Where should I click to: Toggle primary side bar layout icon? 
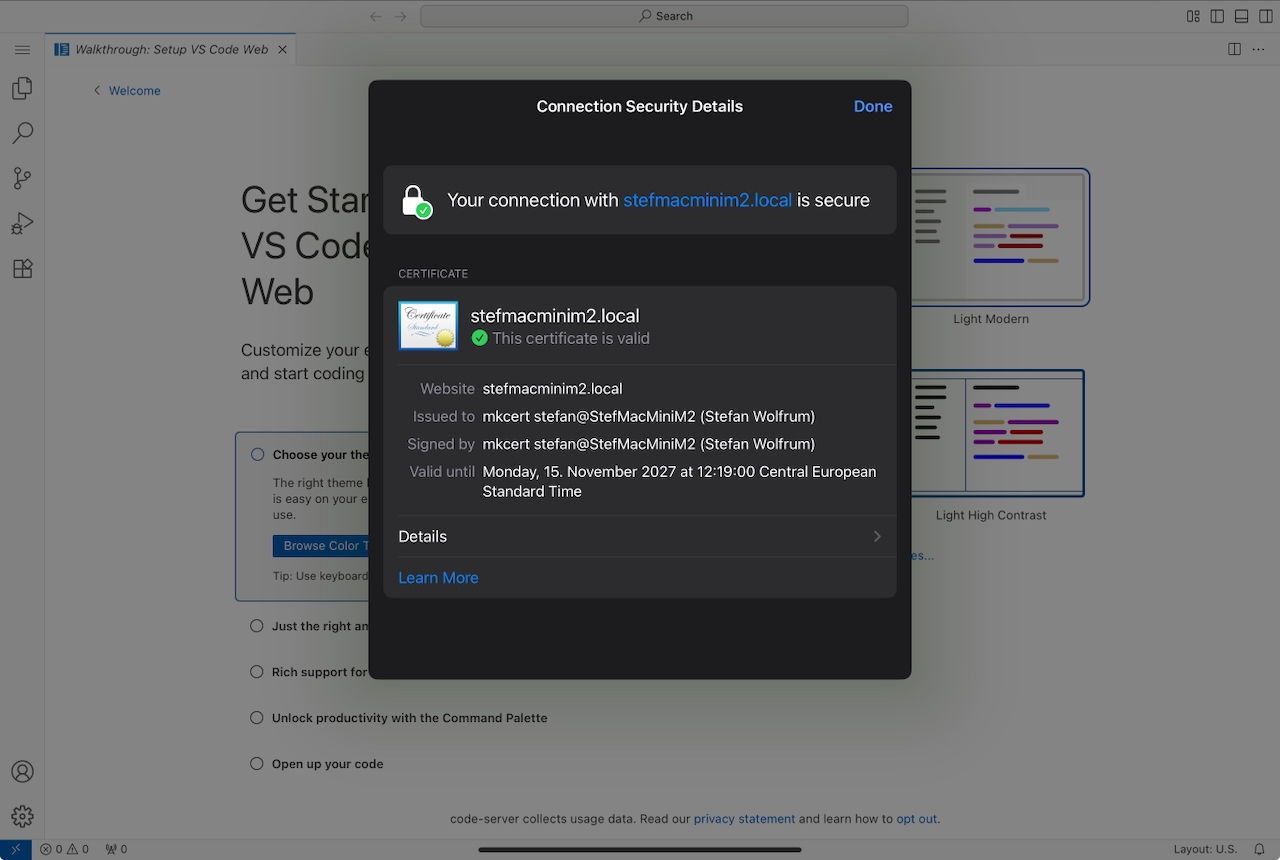click(x=1217, y=16)
